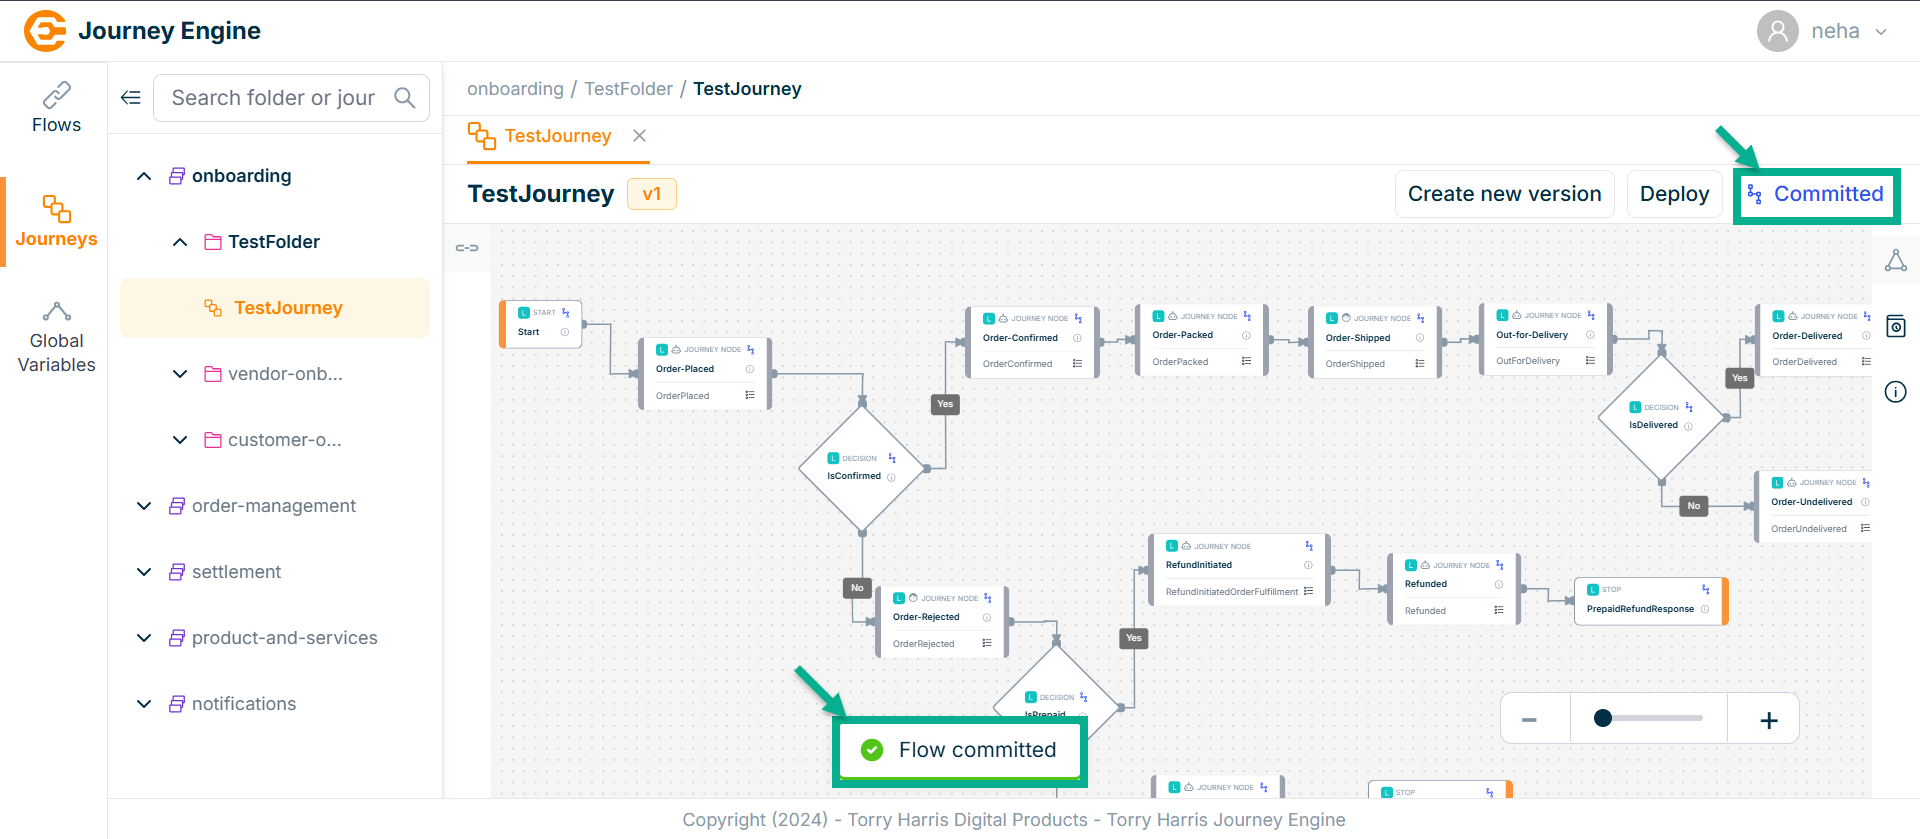Collapse the TestFolder folder

[180, 242]
